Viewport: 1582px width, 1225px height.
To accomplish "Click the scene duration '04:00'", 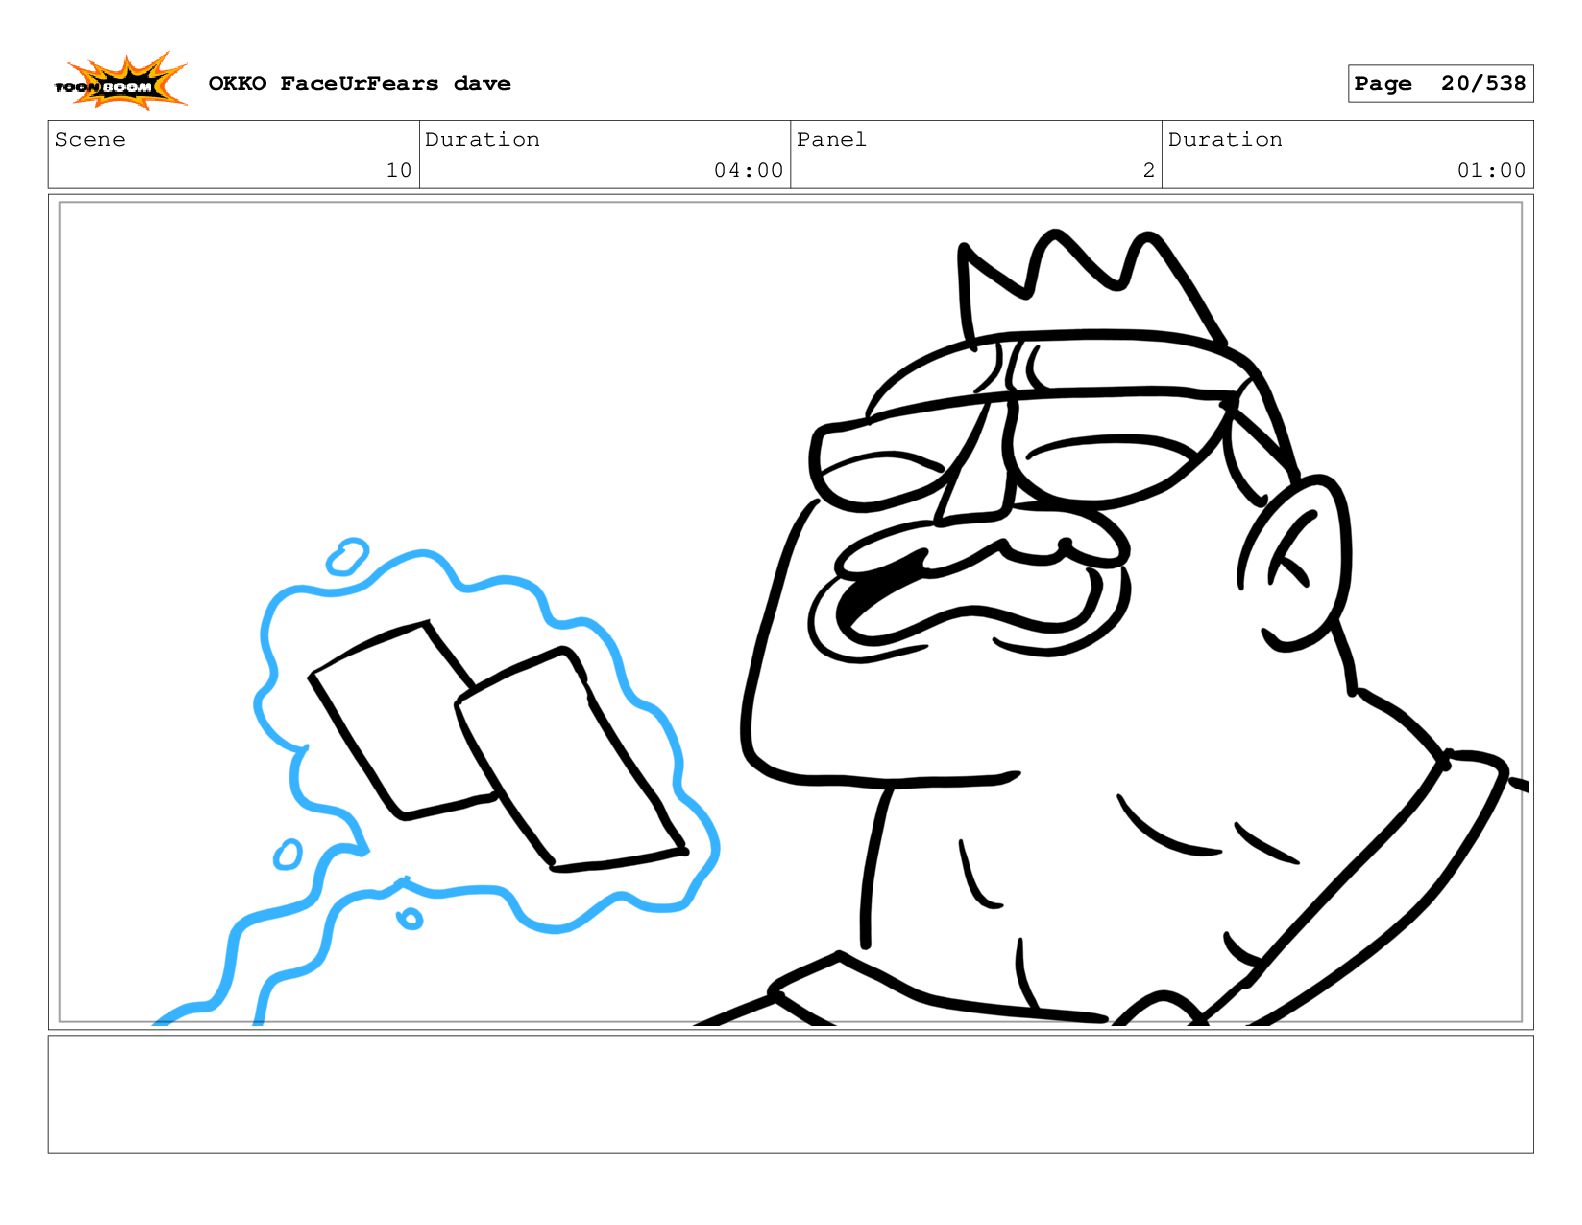I will click(x=748, y=171).
